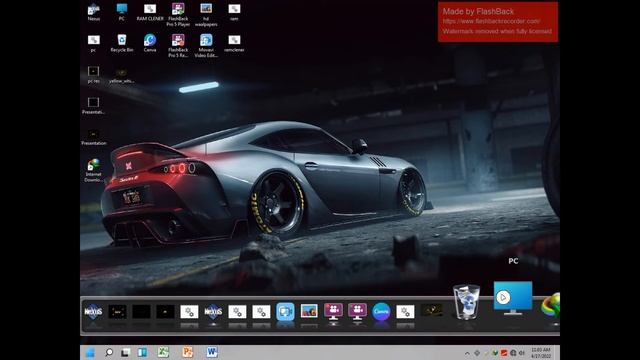Select the fully labeled 'Presentation' desktop file

point(93,137)
